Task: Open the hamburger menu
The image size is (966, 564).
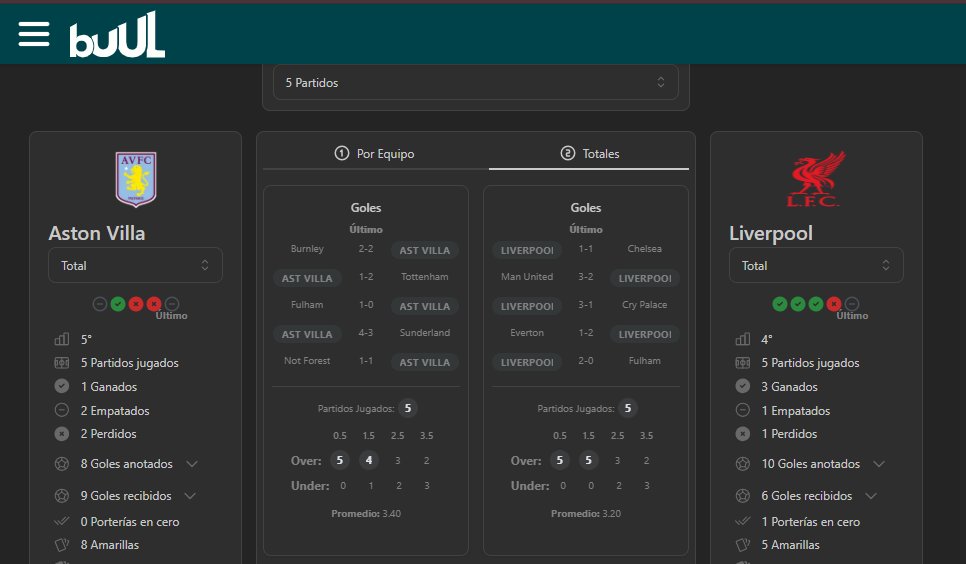Action: coord(34,34)
